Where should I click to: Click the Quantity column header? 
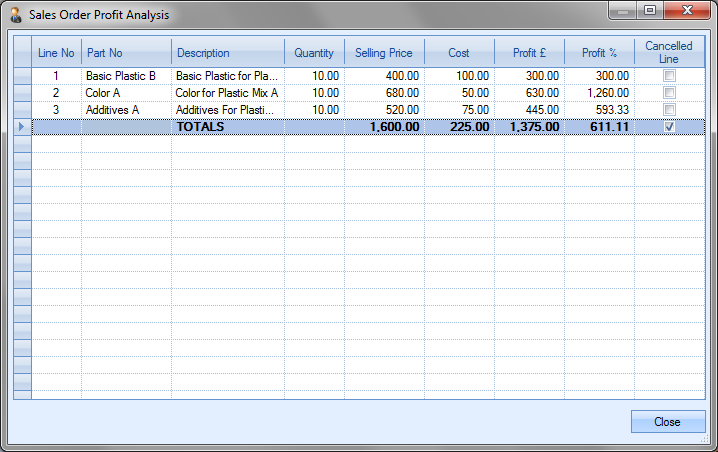point(314,53)
